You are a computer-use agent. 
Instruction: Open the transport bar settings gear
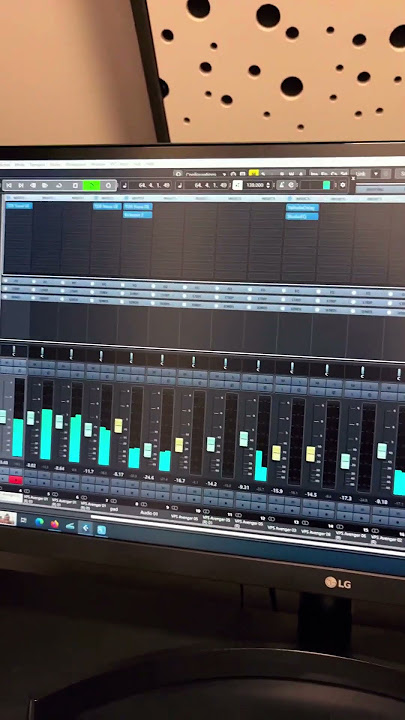(342, 185)
